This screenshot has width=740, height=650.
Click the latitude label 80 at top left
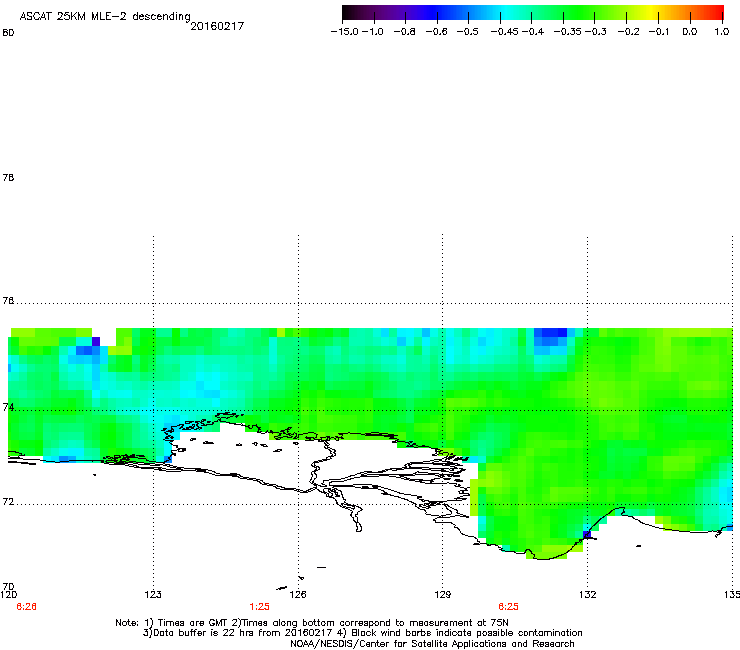[8, 33]
